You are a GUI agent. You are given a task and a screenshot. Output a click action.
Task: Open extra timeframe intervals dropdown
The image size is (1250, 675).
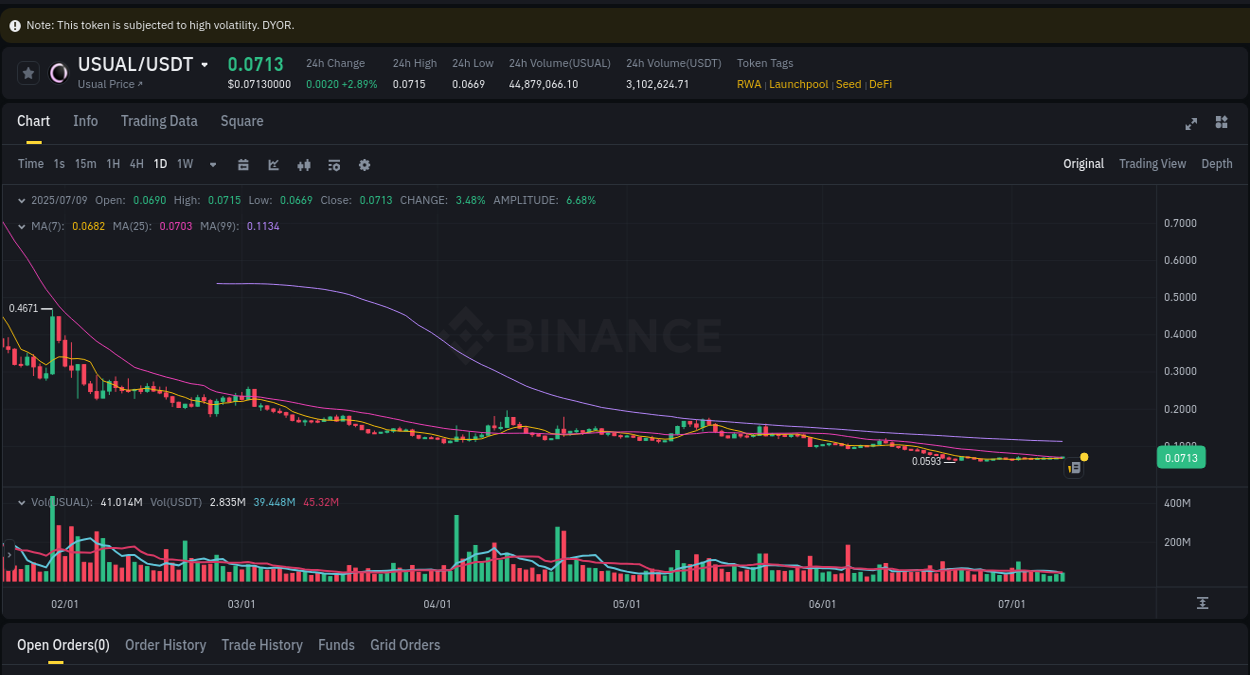(212, 164)
